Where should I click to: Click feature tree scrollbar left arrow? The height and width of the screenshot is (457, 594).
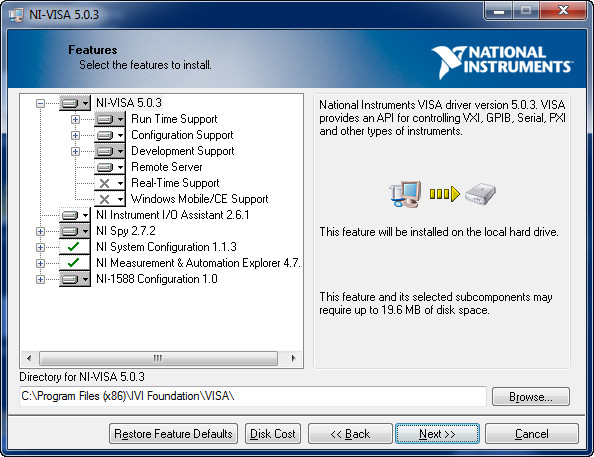point(29,358)
